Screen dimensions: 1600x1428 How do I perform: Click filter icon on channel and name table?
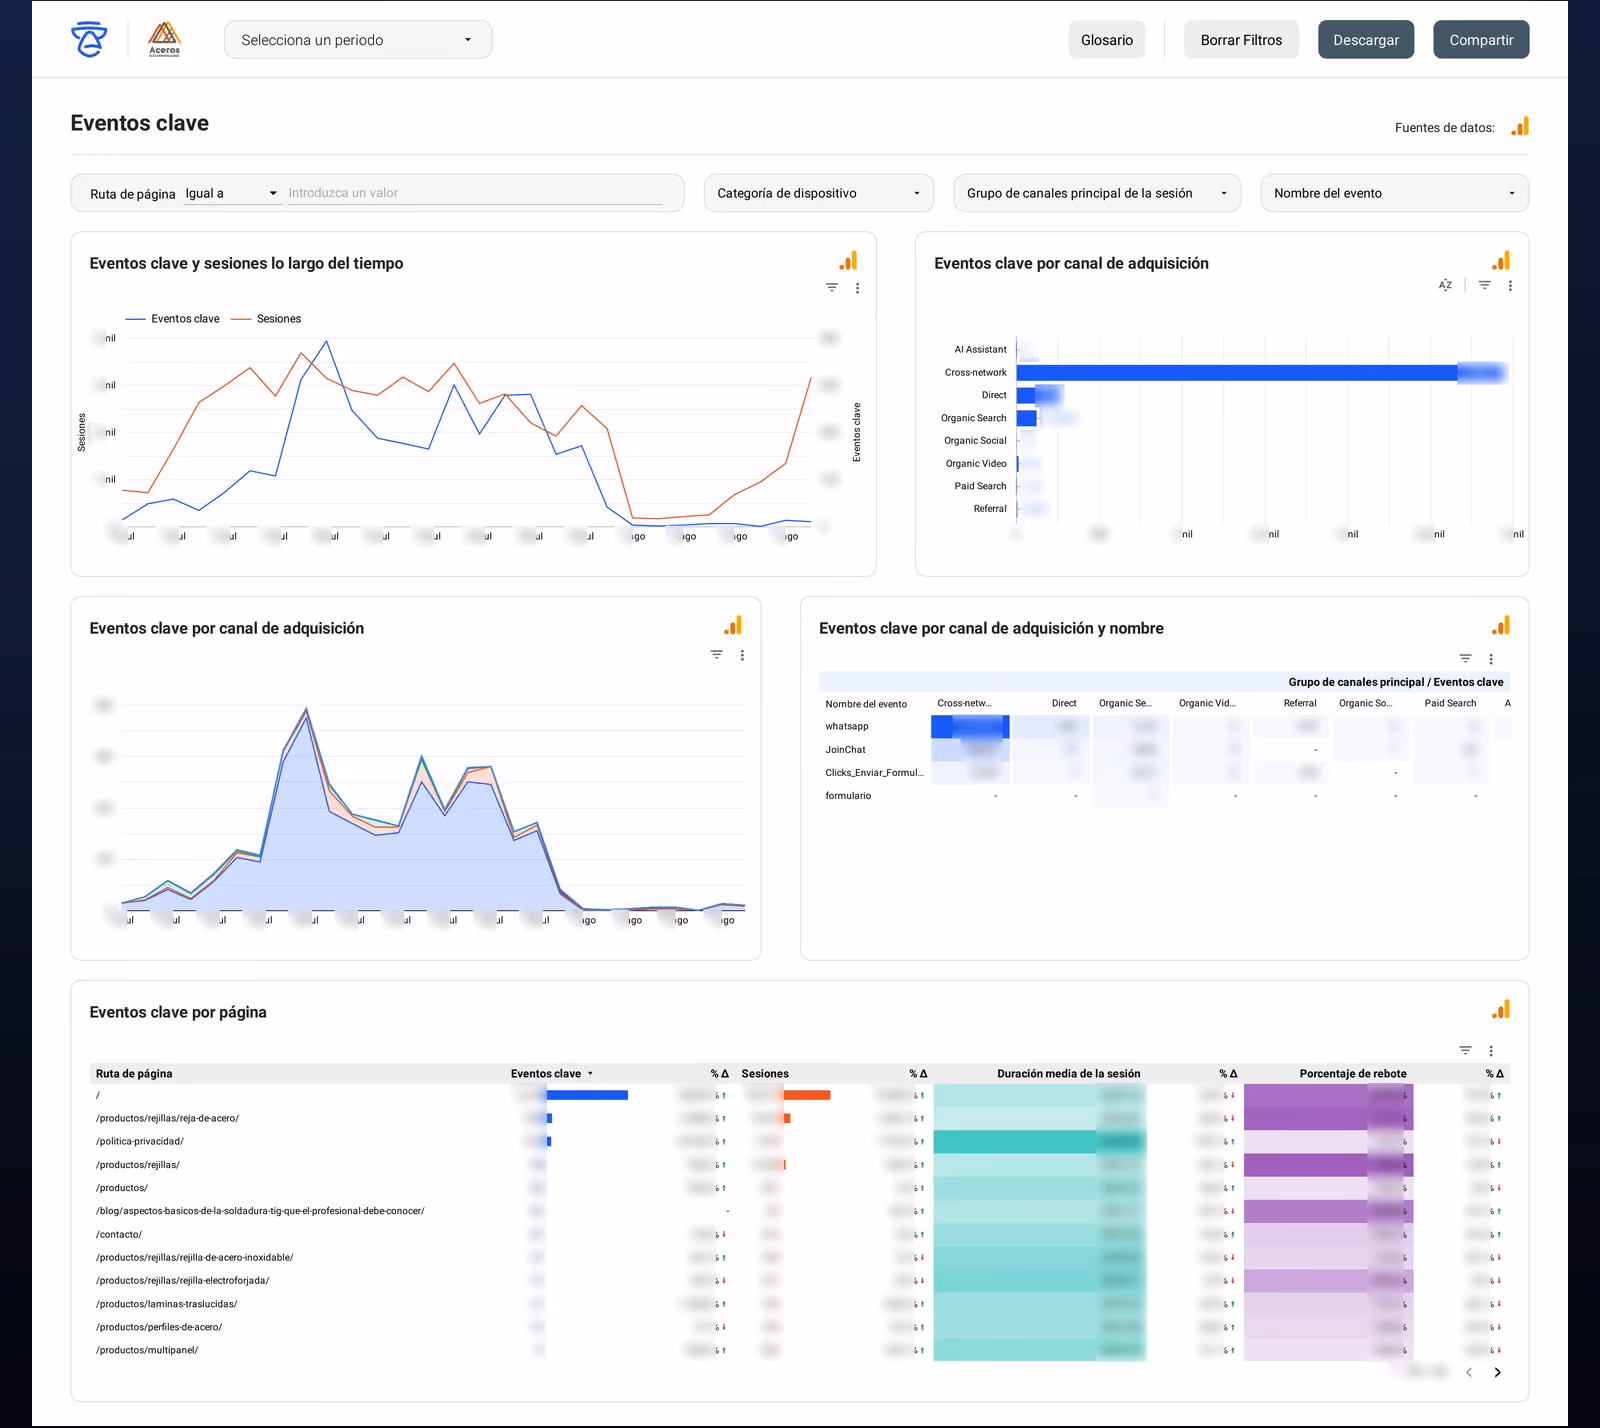point(1465,659)
